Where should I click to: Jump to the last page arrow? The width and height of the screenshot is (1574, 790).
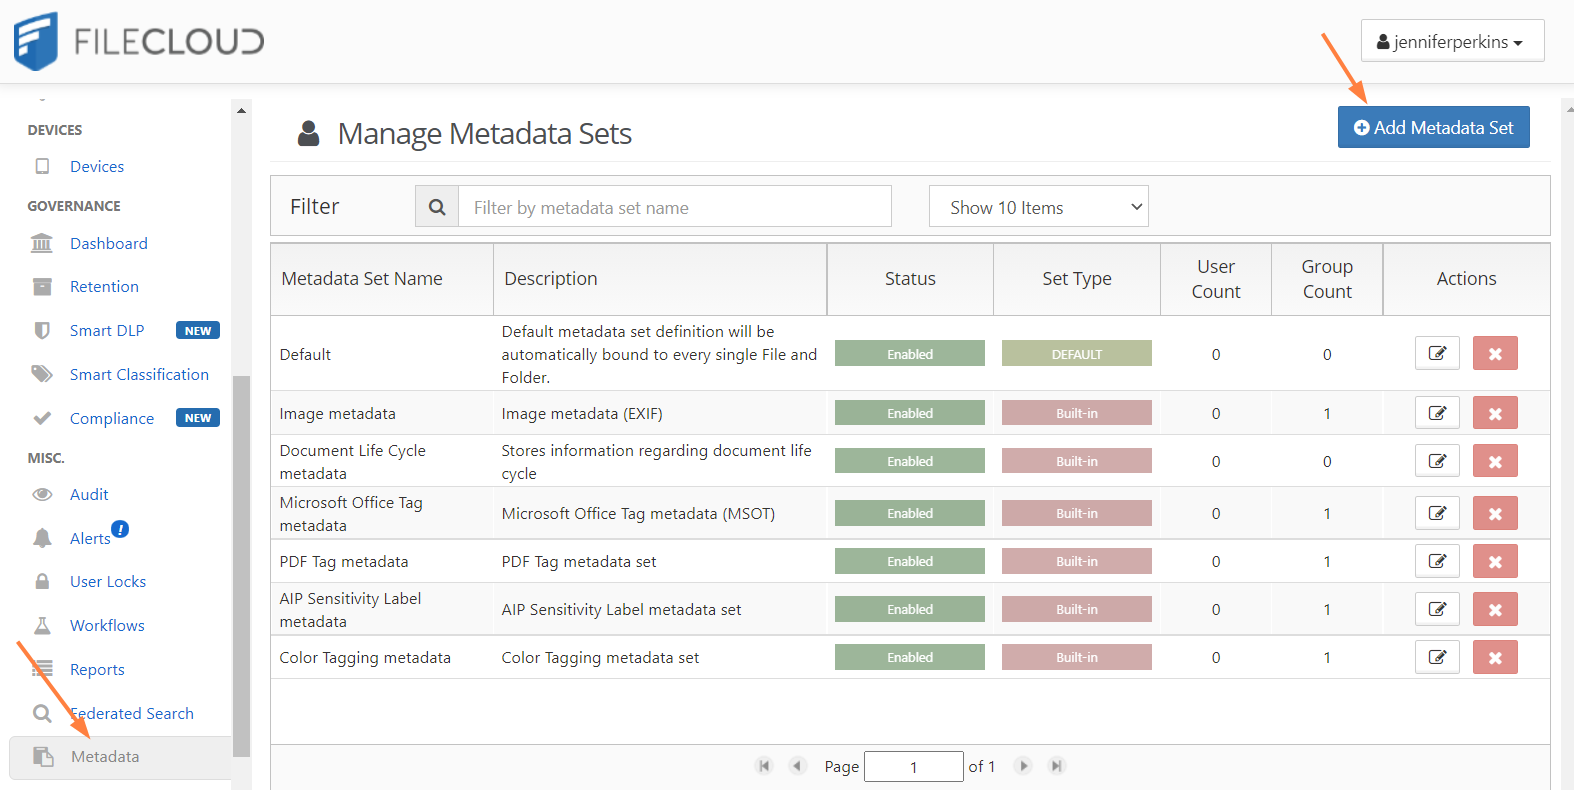pos(1056,766)
